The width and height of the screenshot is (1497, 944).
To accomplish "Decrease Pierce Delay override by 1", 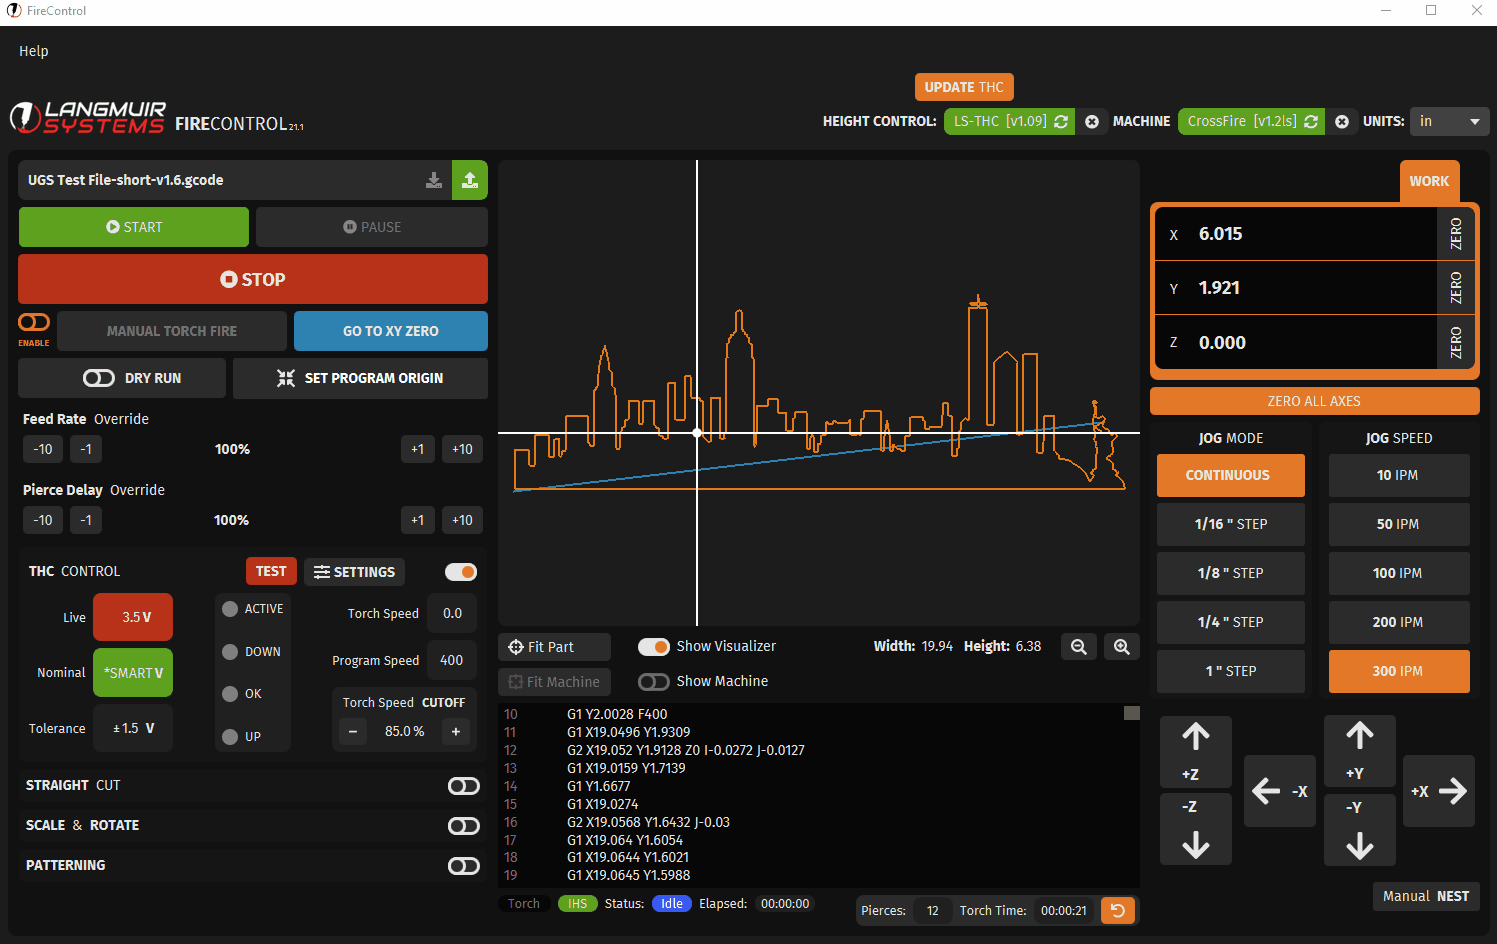I will click(x=86, y=520).
